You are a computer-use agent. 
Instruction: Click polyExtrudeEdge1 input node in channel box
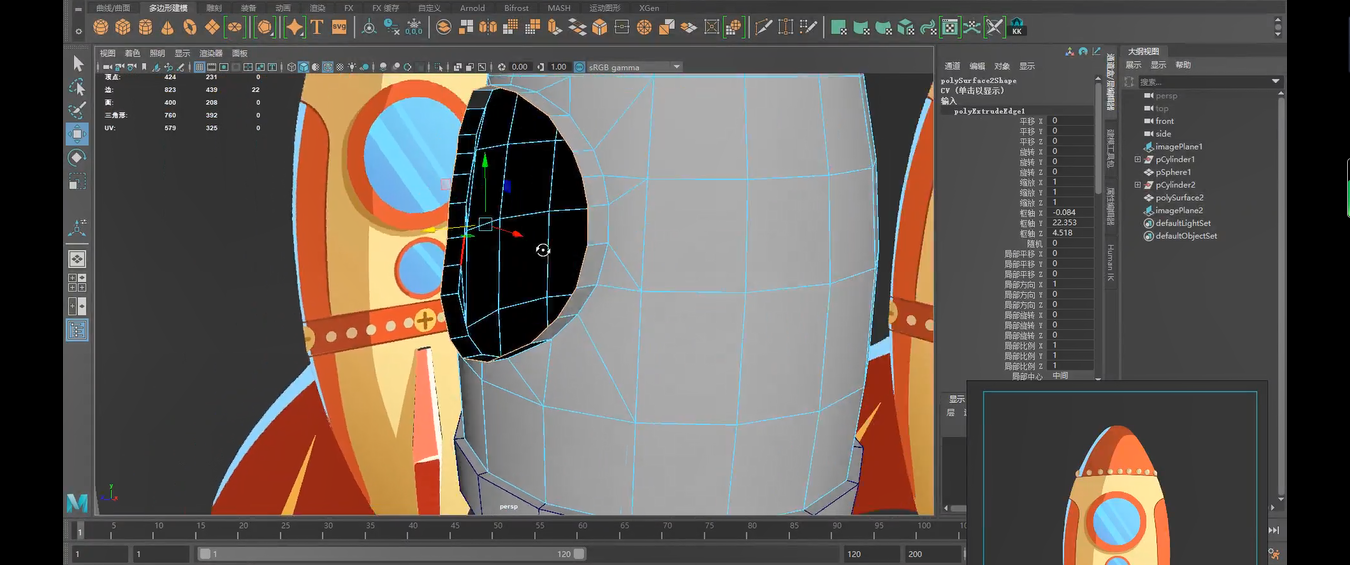(989, 111)
